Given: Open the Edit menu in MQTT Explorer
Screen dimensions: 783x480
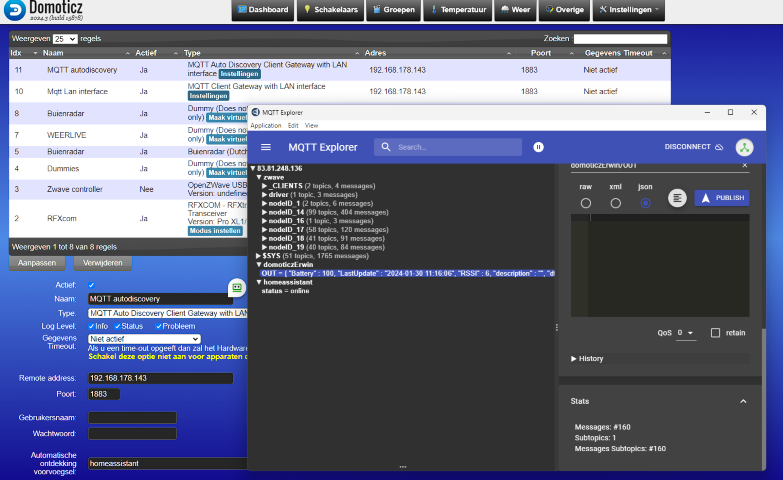Looking at the screenshot, I should 293,126.
